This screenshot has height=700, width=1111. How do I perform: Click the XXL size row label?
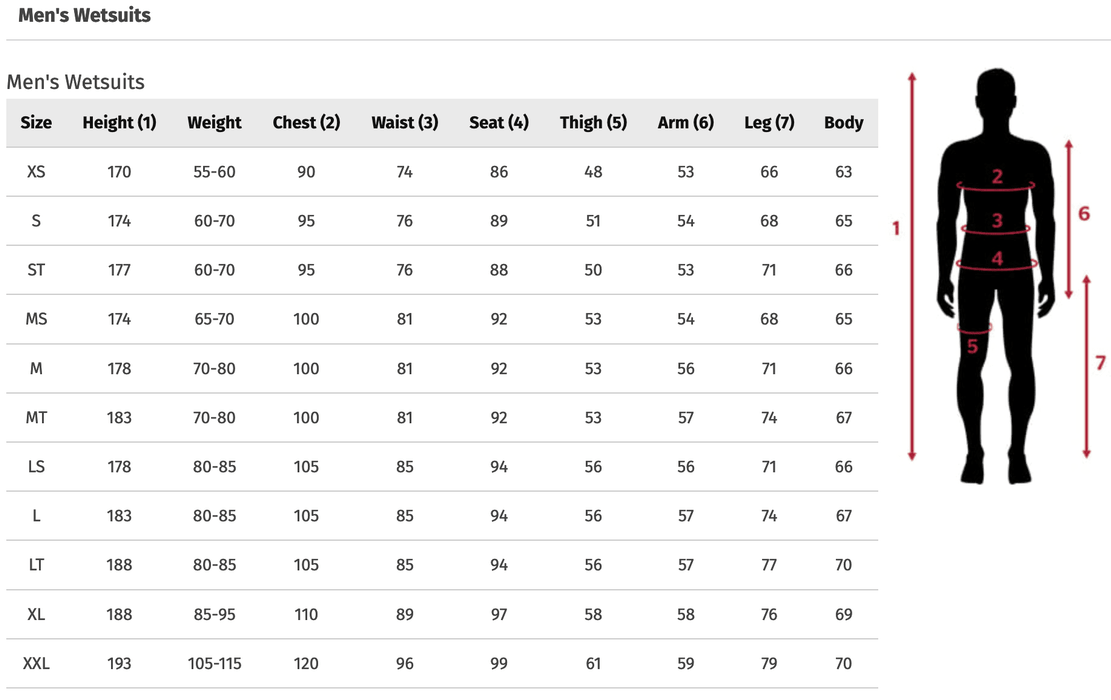pyautogui.click(x=36, y=663)
